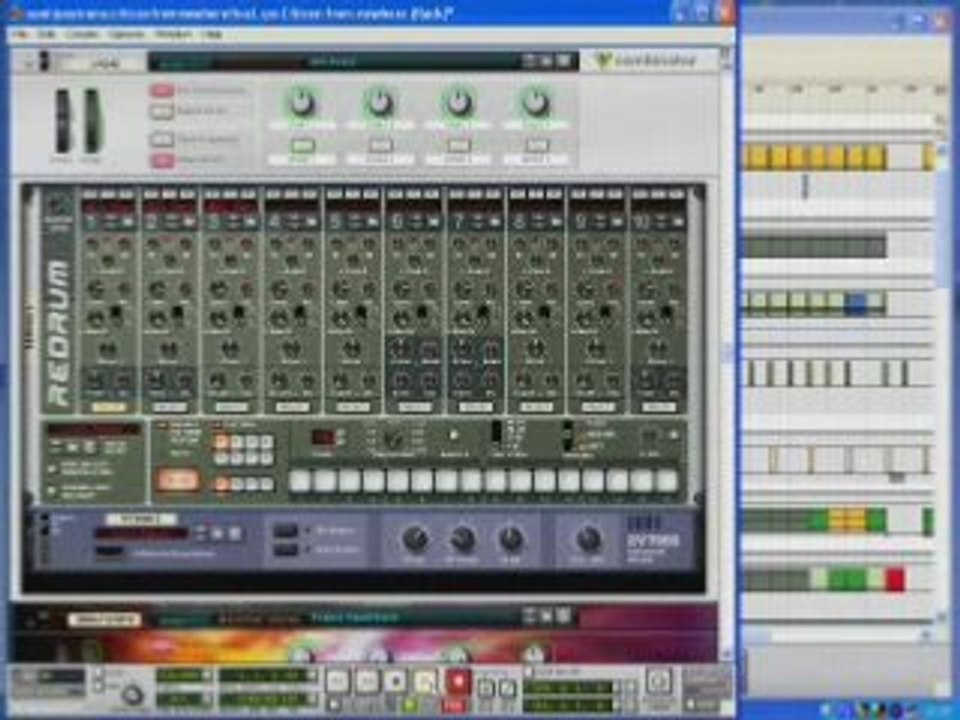The width and height of the screenshot is (960, 720).
Task: Click the first Redrum step button
Action: (x=300, y=481)
